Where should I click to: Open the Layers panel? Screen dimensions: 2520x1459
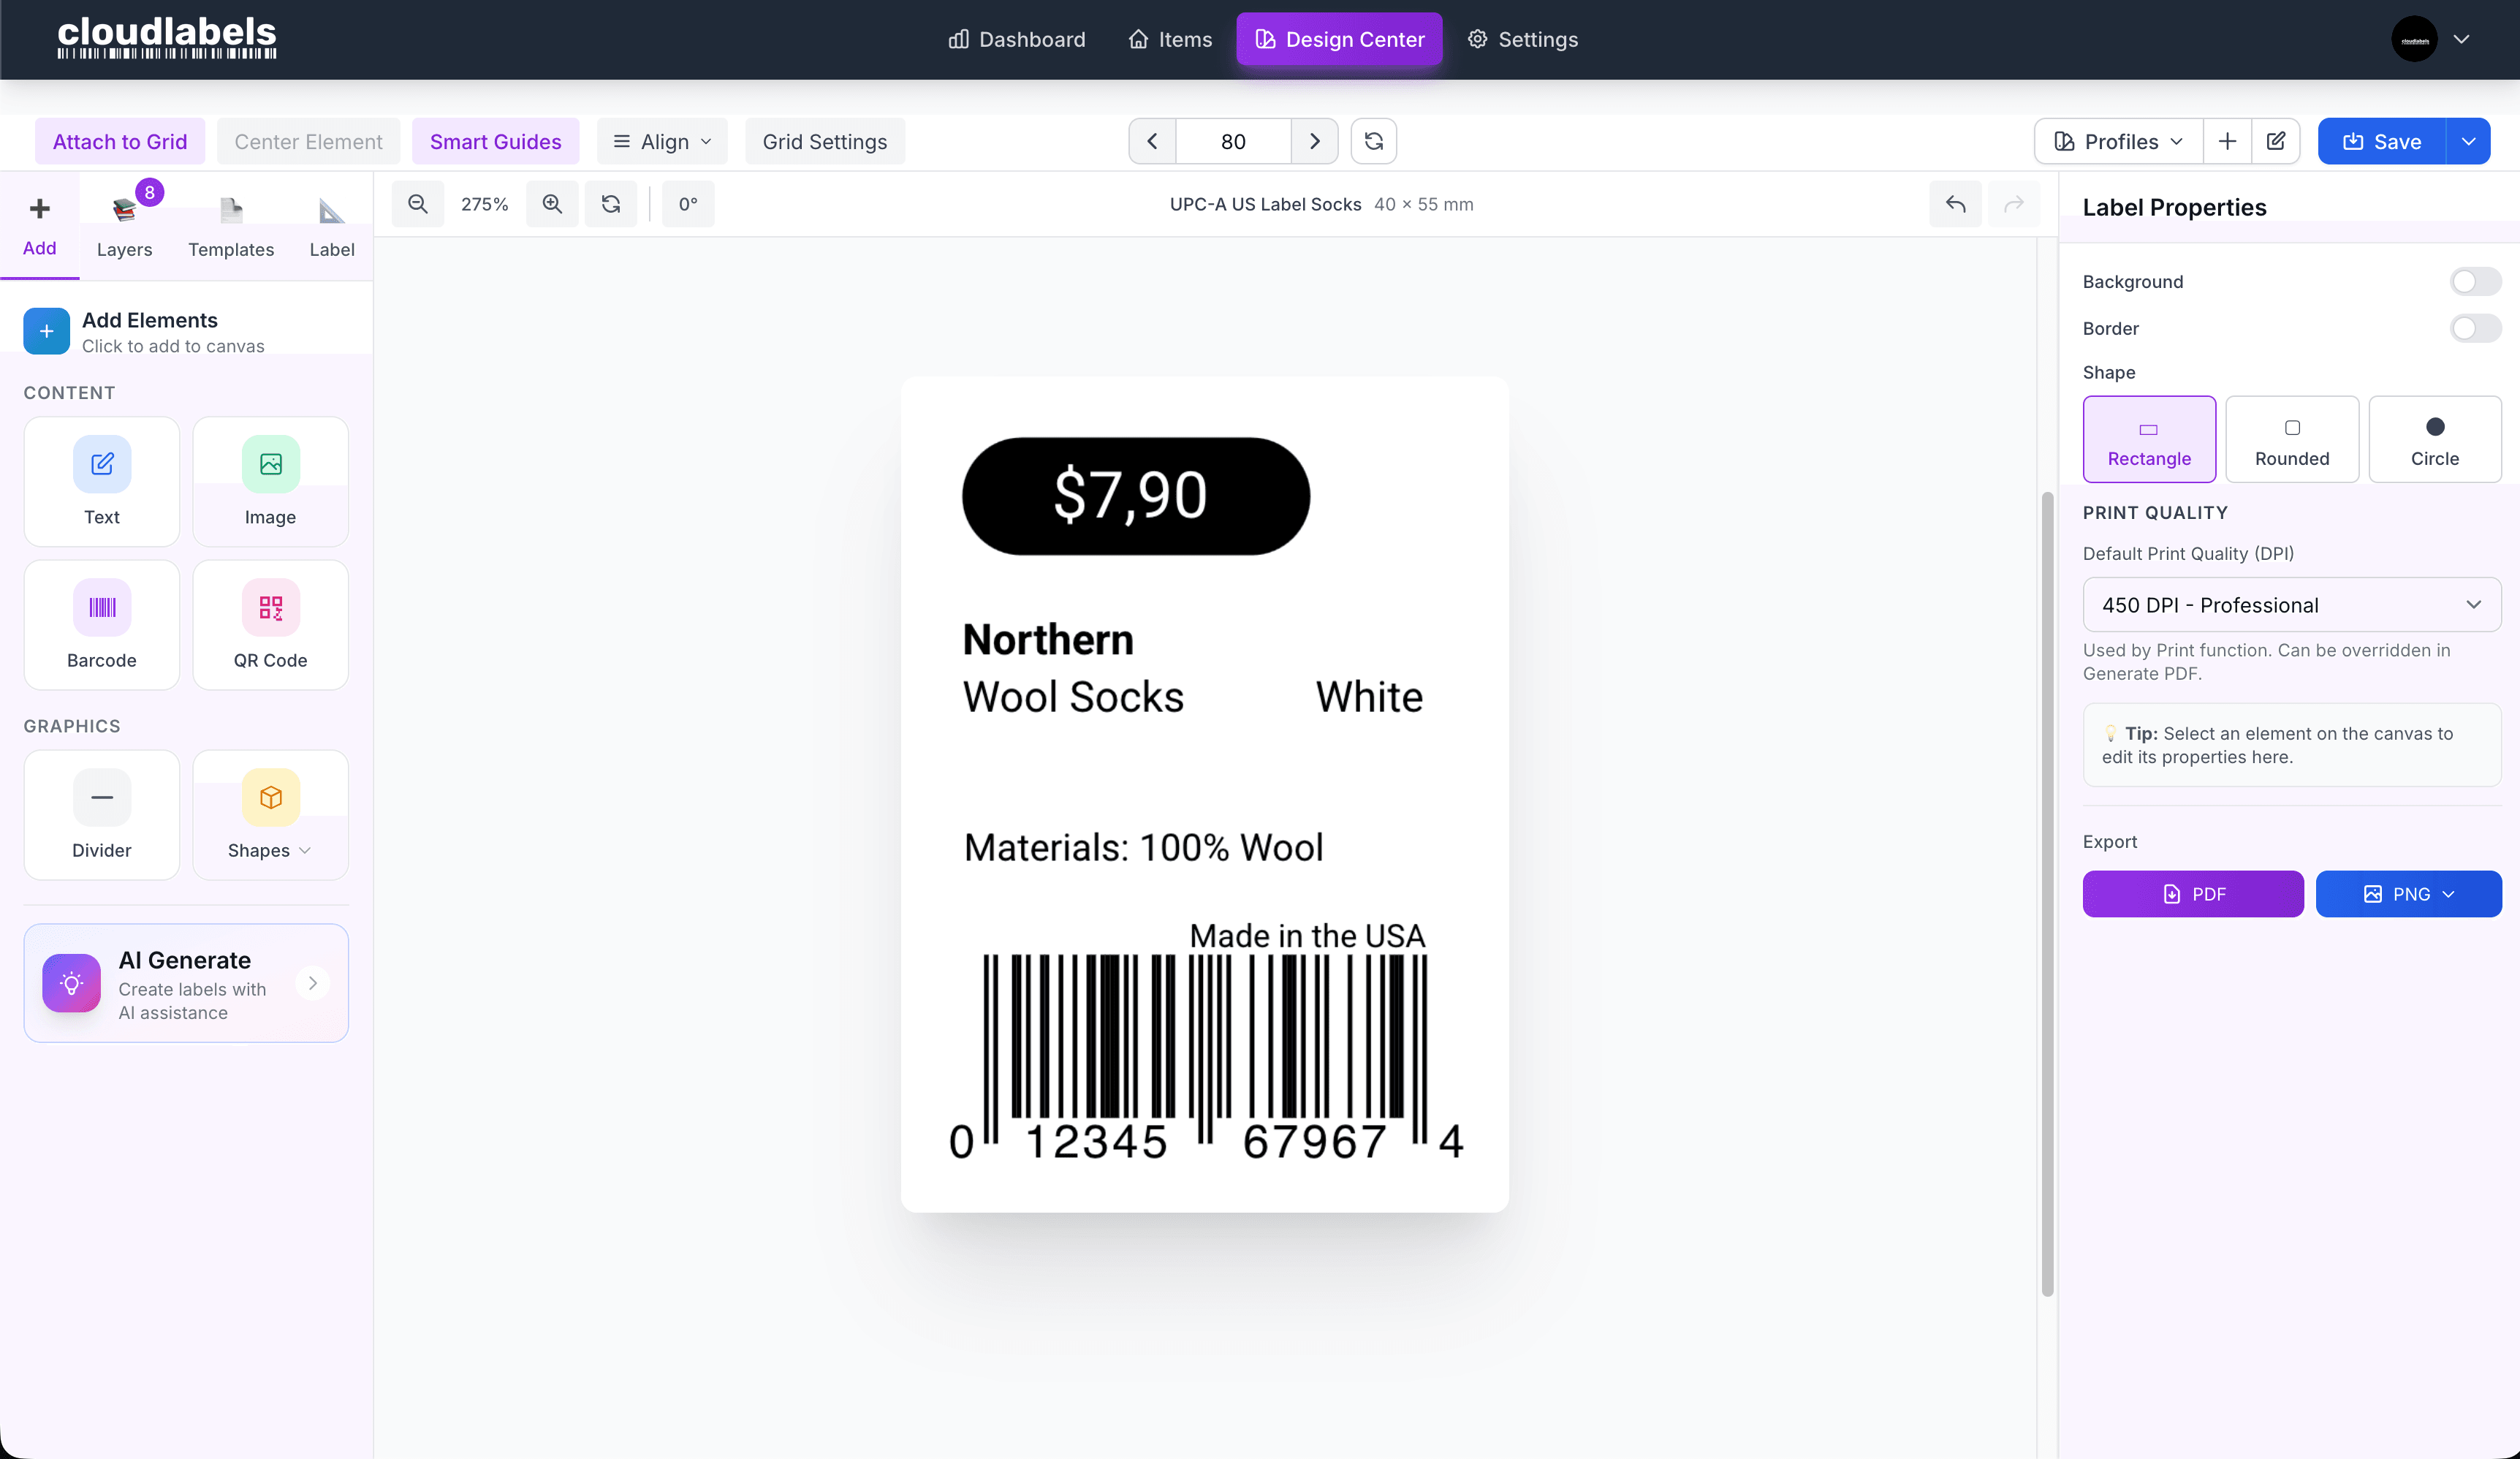point(124,224)
